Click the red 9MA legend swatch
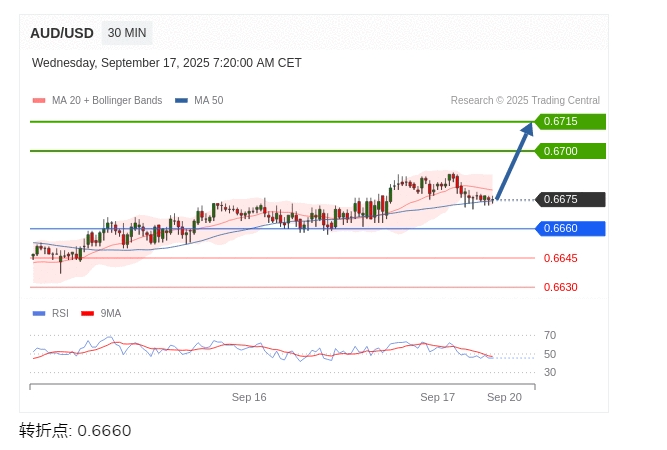 [87, 314]
